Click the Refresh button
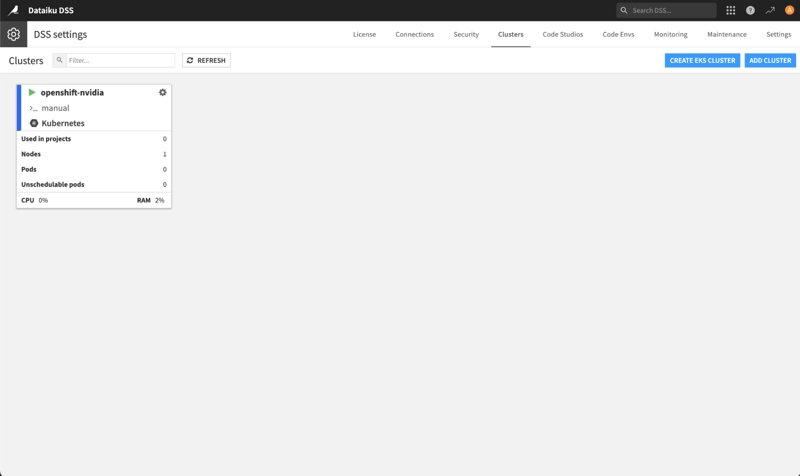 [x=206, y=60]
